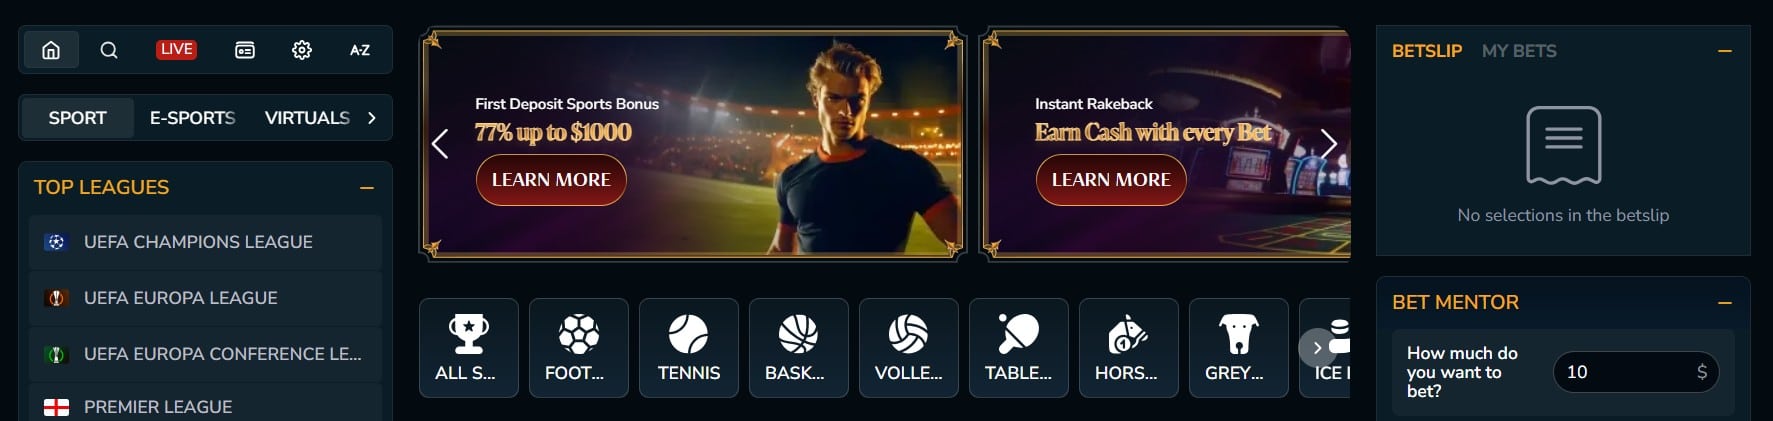Show more sport category tabs with the arrow
Image resolution: width=1773 pixels, height=421 pixels.
pos(372,118)
